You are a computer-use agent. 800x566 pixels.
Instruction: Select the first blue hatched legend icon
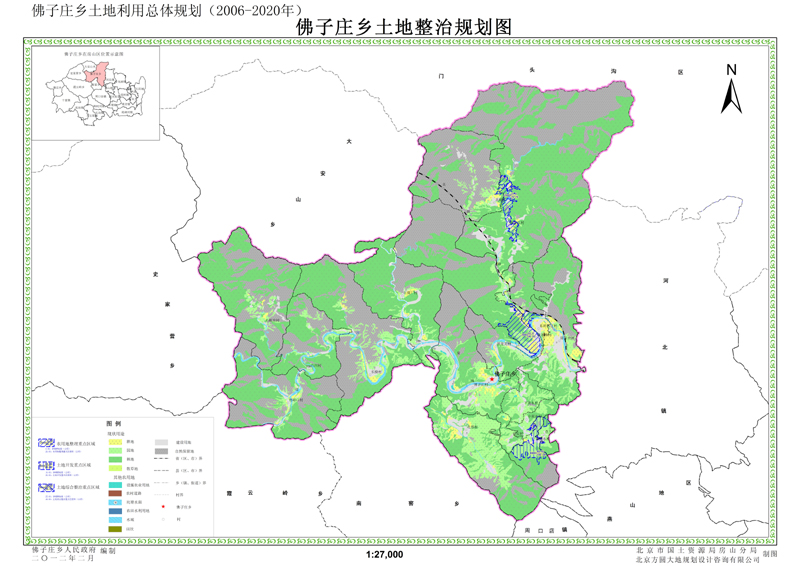click(x=47, y=442)
